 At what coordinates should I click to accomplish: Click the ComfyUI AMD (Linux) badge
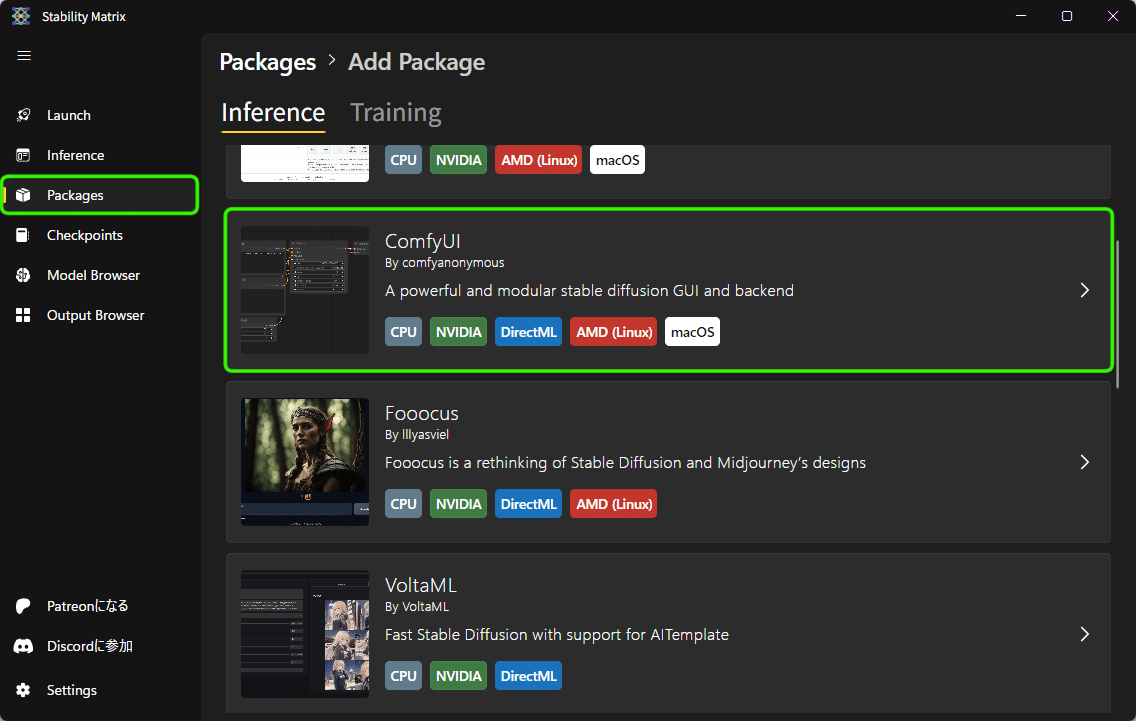coord(614,332)
